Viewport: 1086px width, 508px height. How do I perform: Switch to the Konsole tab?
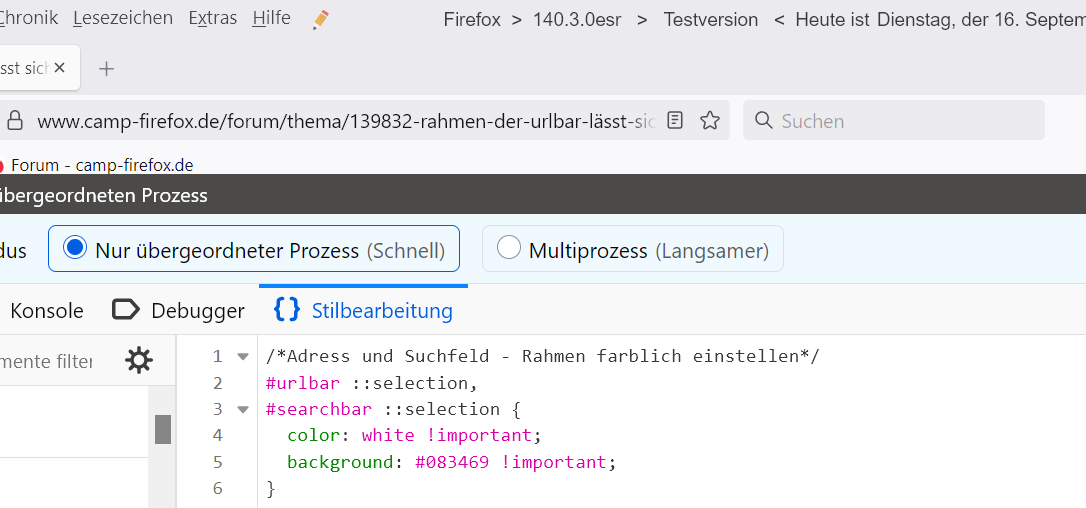click(46, 311)
